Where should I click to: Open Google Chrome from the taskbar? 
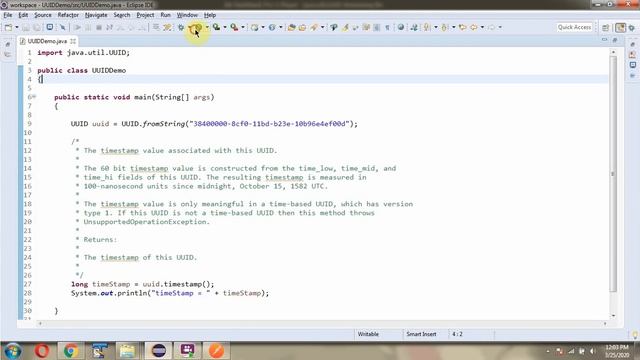click(x=71, y=351)
